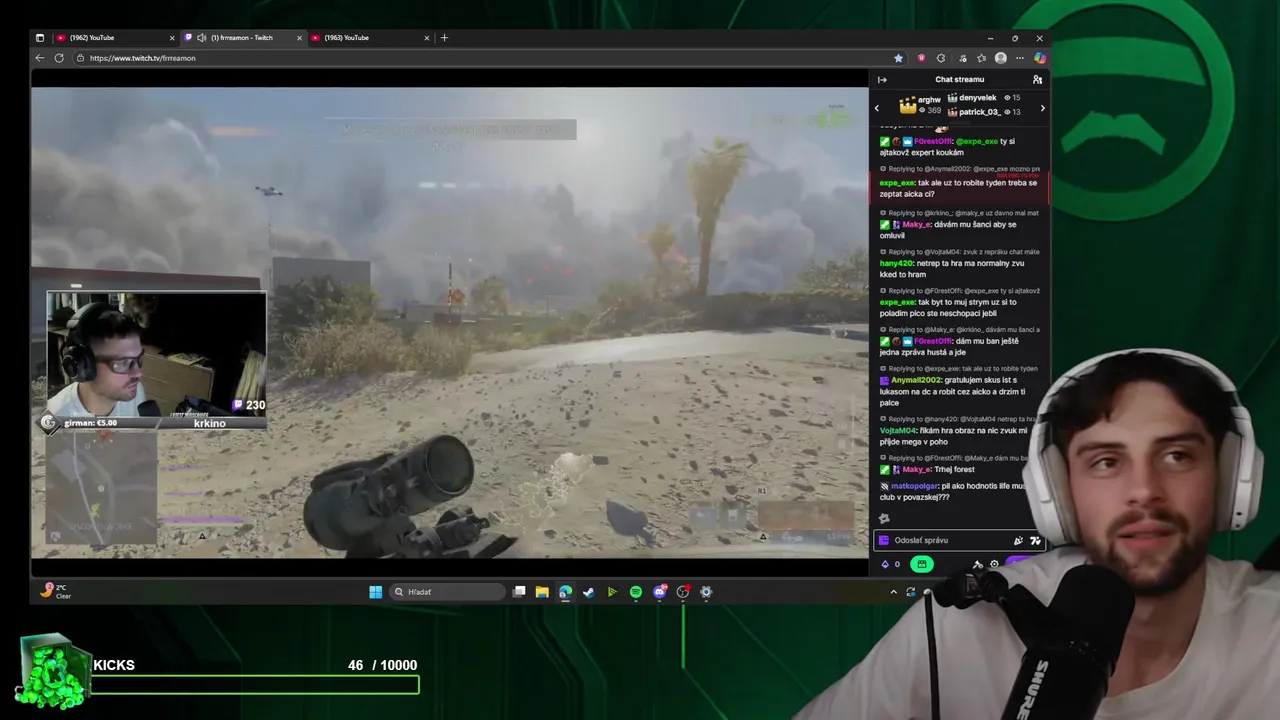This screenshot has width=1280, height=720.
Task: Click the game minimap in the video
Action: [x=101, y=490]
